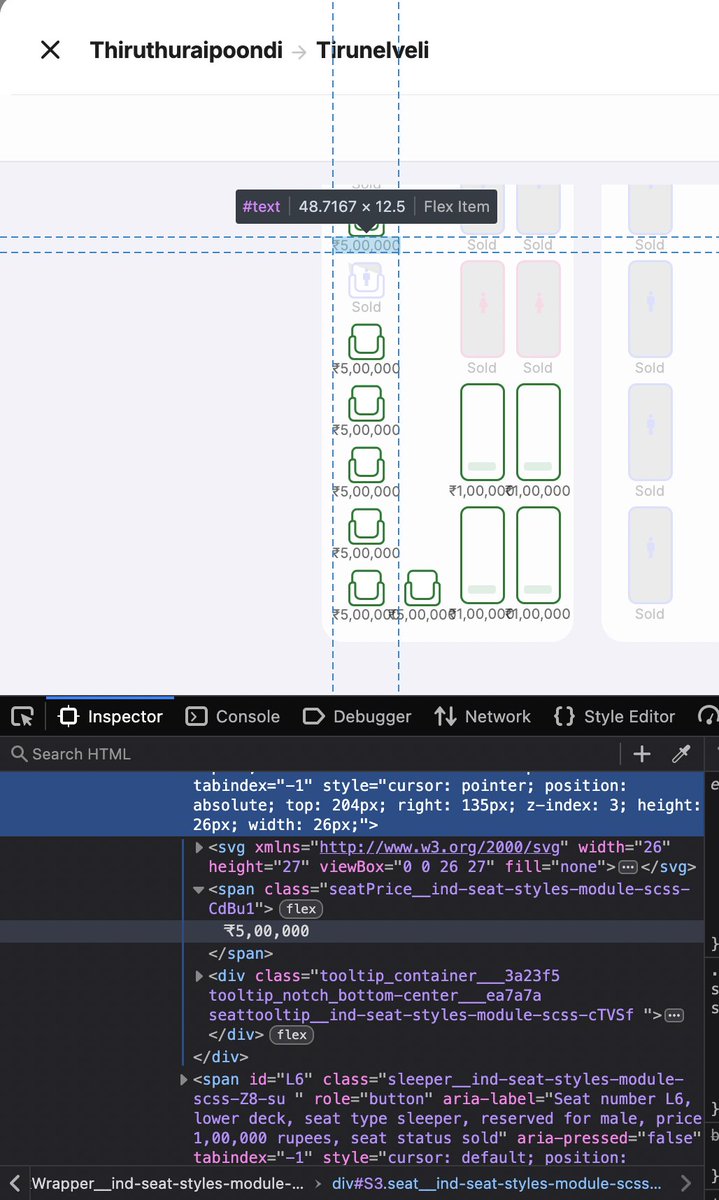Click the ellipsis badge of tooltip_container div
719x1200 pixels.
coord(674,1015)
